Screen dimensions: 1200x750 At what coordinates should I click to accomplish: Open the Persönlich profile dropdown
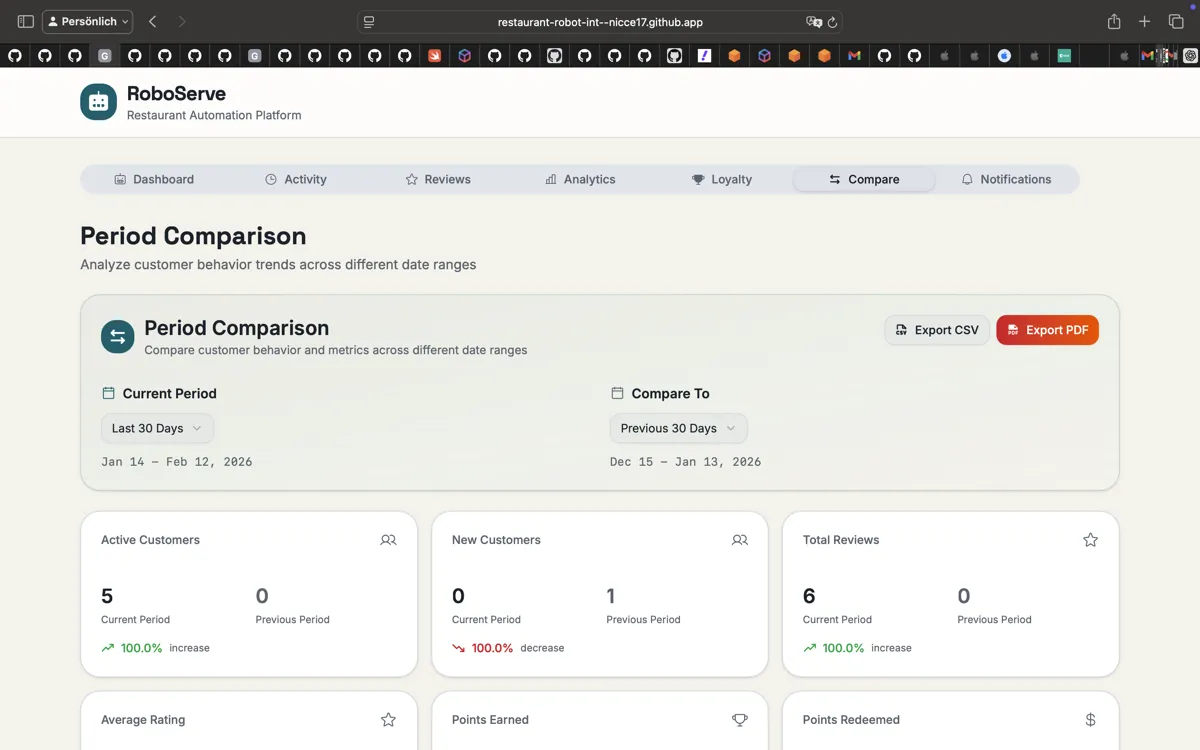(x=88, y=21)
